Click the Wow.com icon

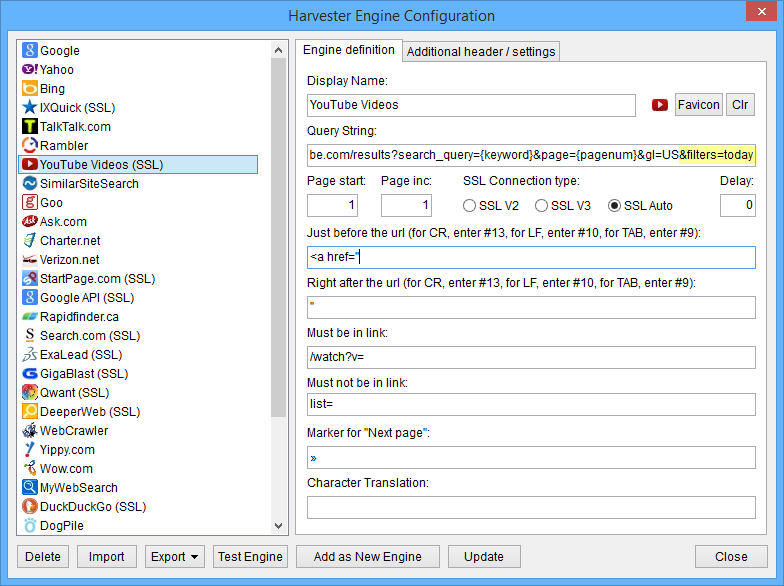[30, 468]
